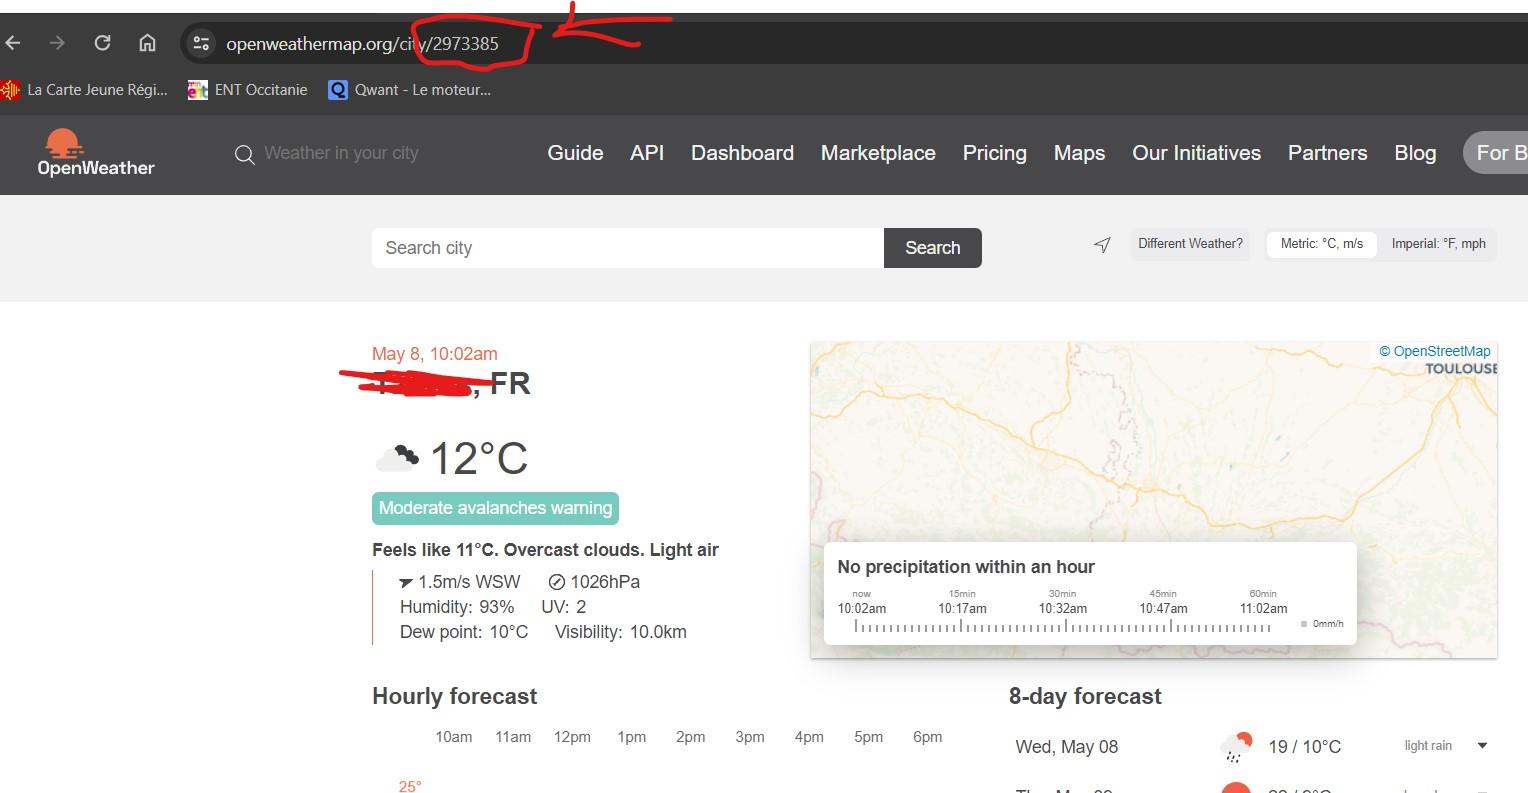Open the Marketplace menu item
This screenshot has width=1528, height=793.
pos(878,153)
